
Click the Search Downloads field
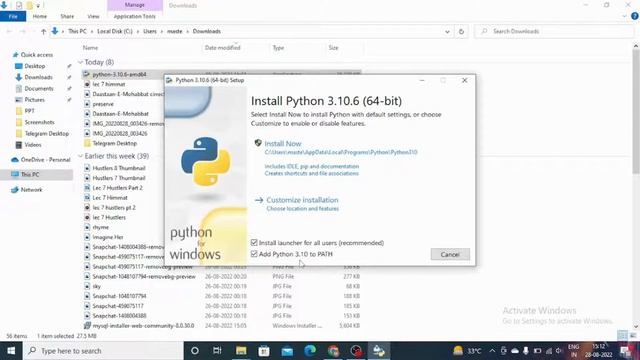[553, 31]
